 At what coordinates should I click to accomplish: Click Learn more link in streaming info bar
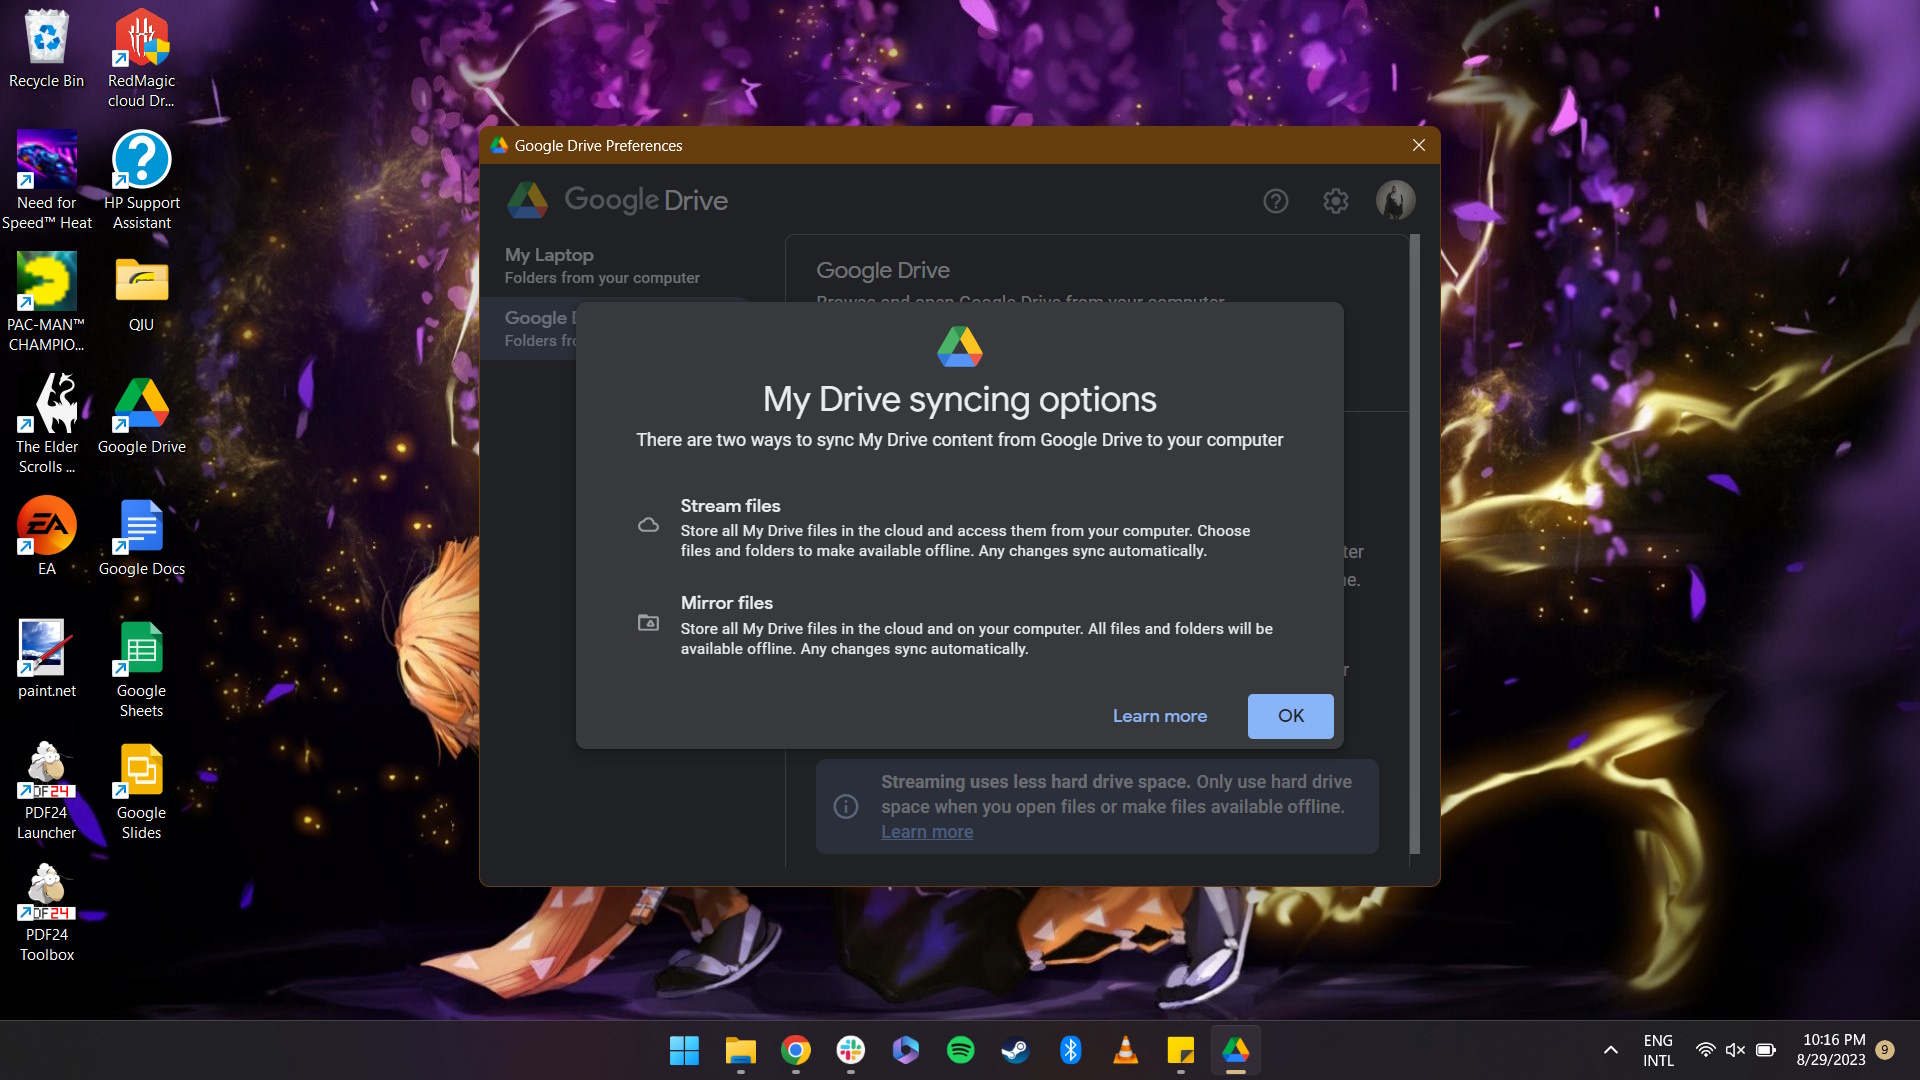[926, 832]
